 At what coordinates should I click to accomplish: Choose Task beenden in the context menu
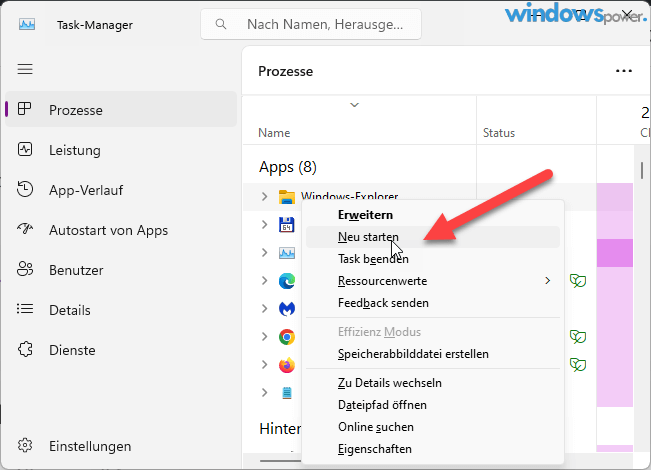433,259
